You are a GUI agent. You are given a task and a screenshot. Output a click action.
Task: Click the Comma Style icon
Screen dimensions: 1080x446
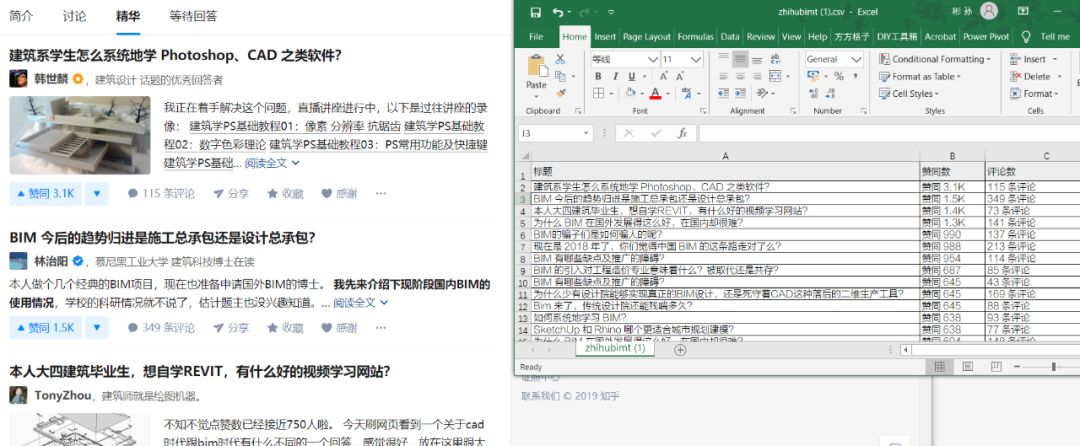856,76
